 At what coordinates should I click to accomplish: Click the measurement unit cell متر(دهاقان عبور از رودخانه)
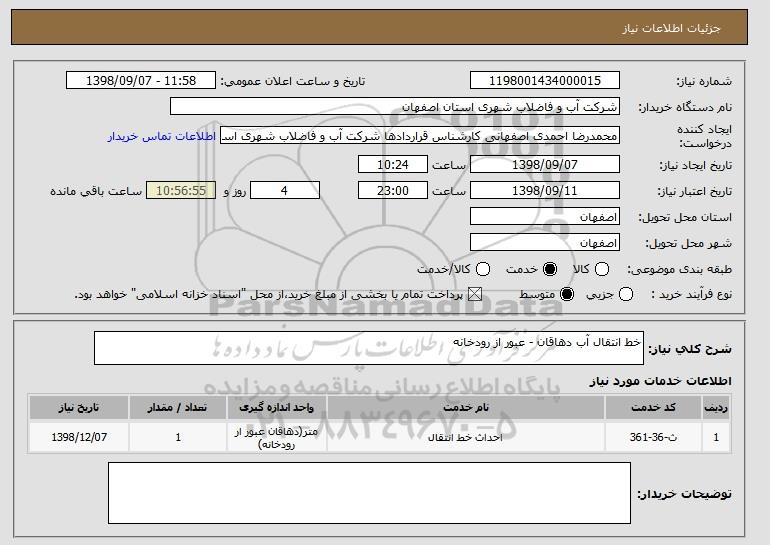click(276, 437)
